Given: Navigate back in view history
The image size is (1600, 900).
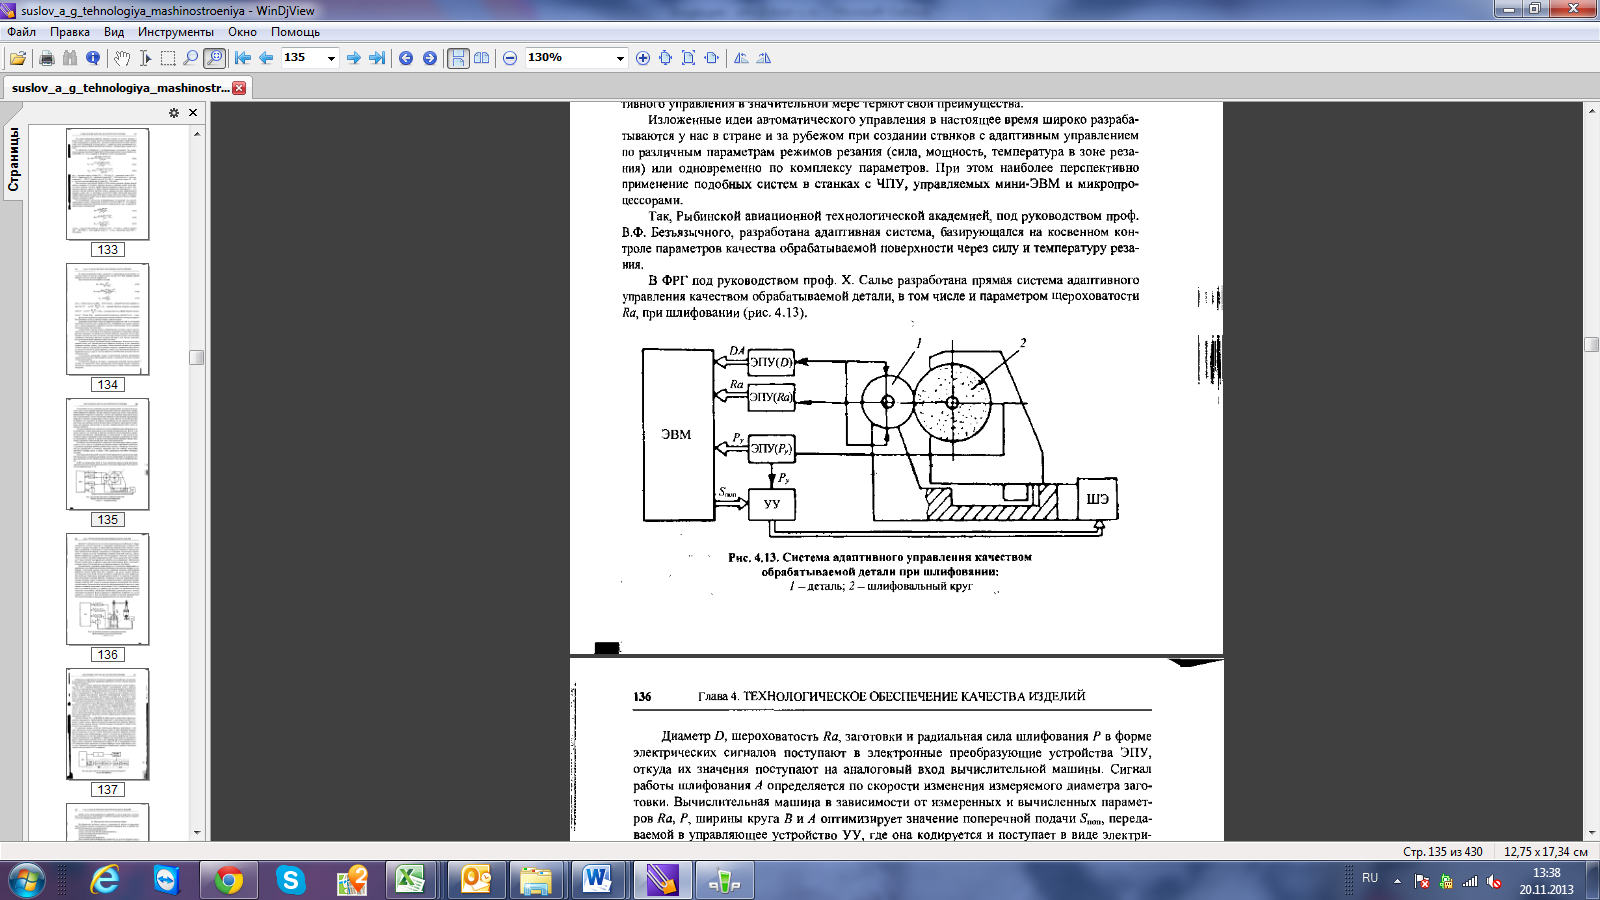Looking at the screenshot, I should coord(406,58).
